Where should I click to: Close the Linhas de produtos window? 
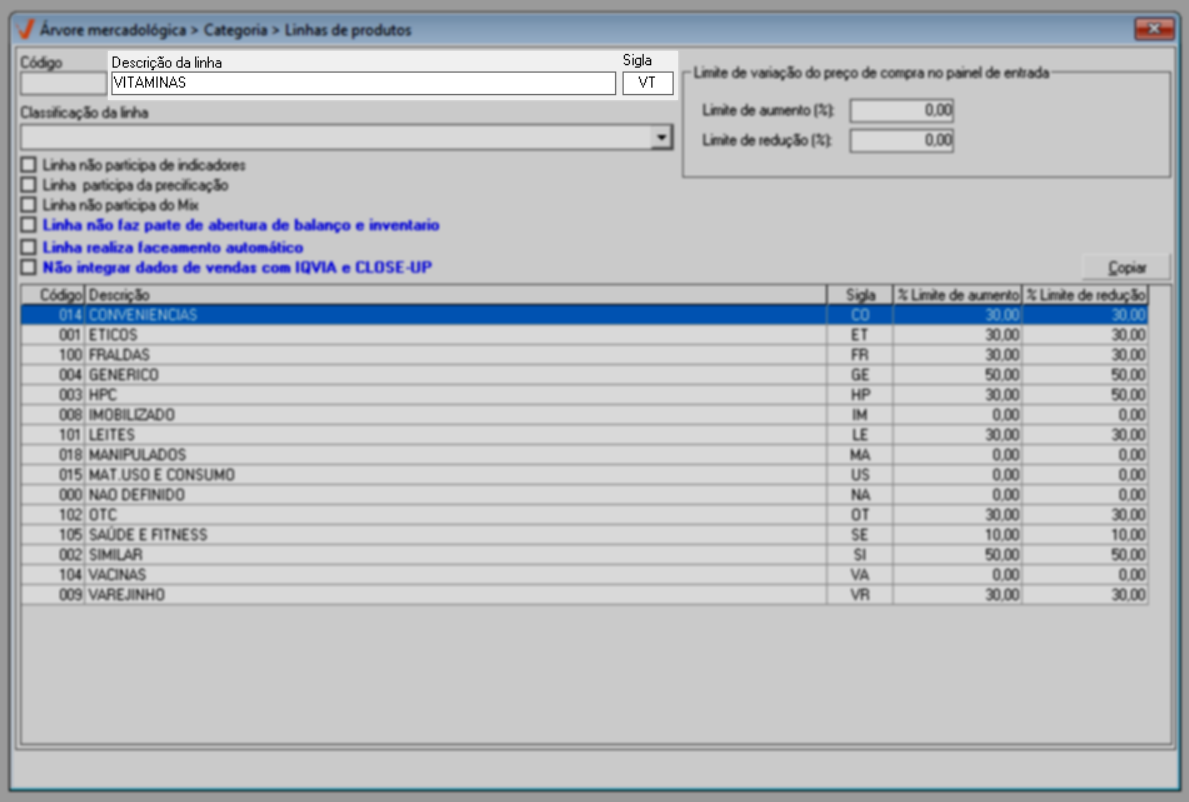1153,29
